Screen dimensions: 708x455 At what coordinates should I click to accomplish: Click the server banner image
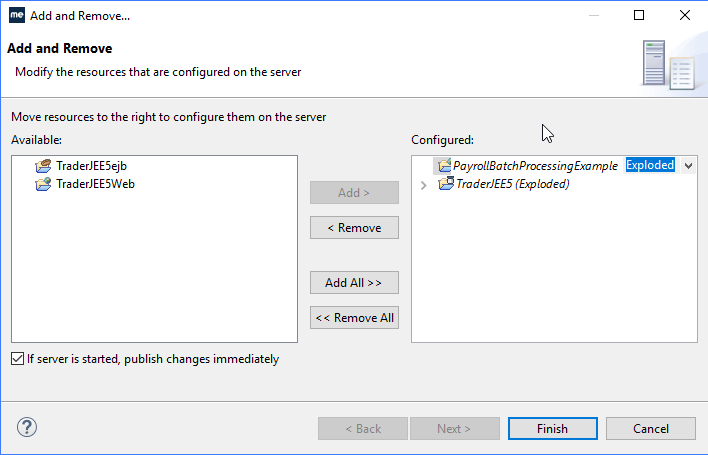click(x=667, y=64)
